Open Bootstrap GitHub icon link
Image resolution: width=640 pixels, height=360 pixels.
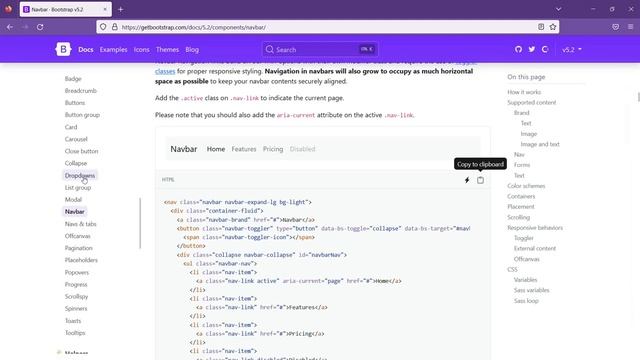coord(518,49)
